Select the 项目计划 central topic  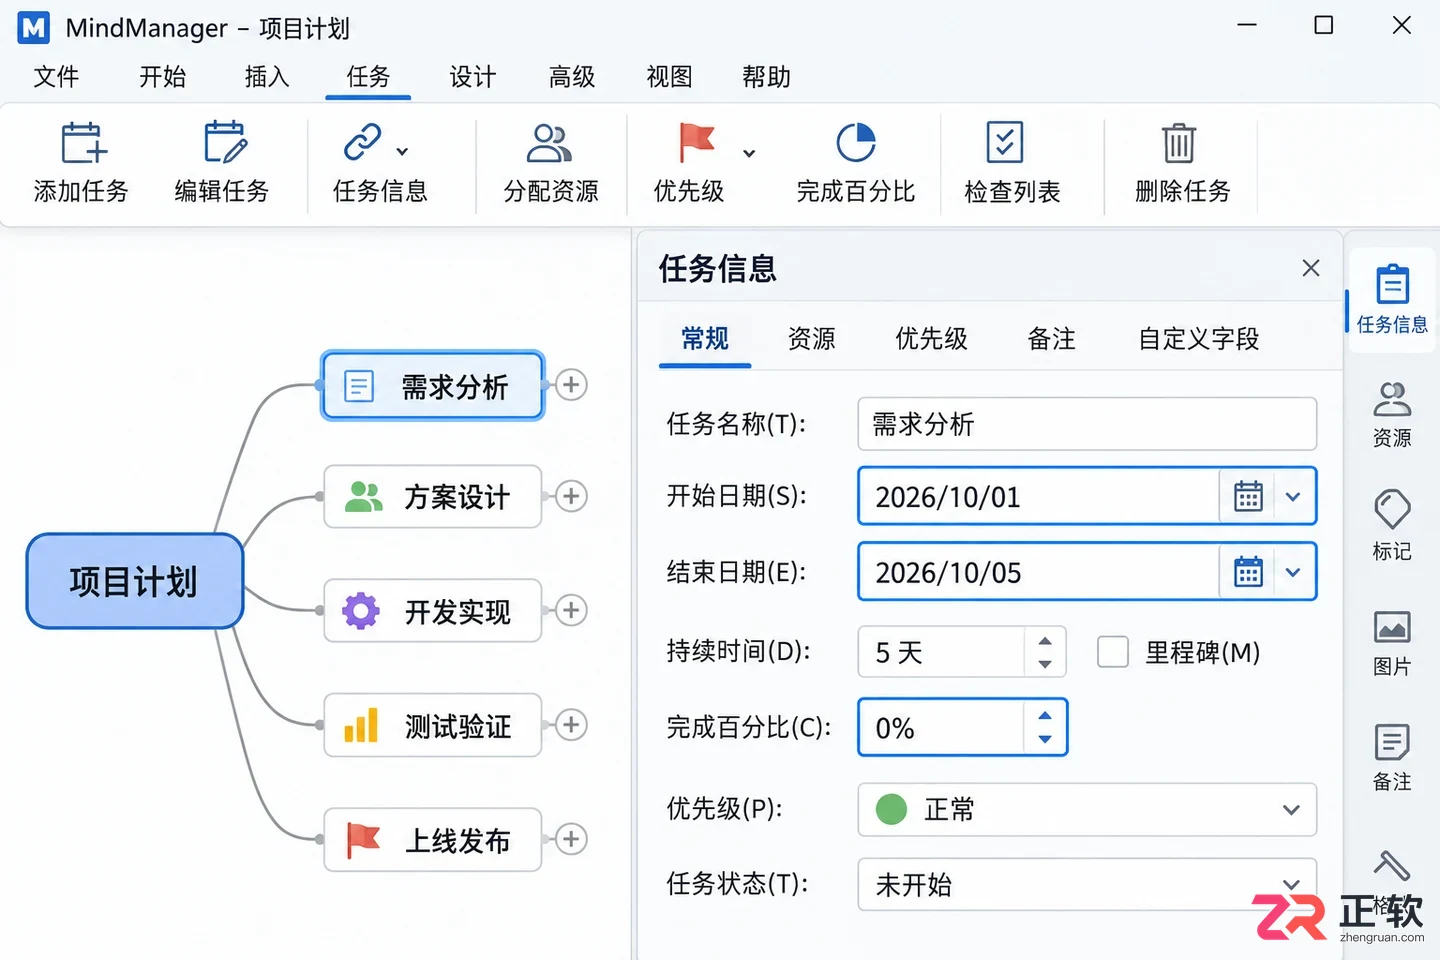coord(134,581)
